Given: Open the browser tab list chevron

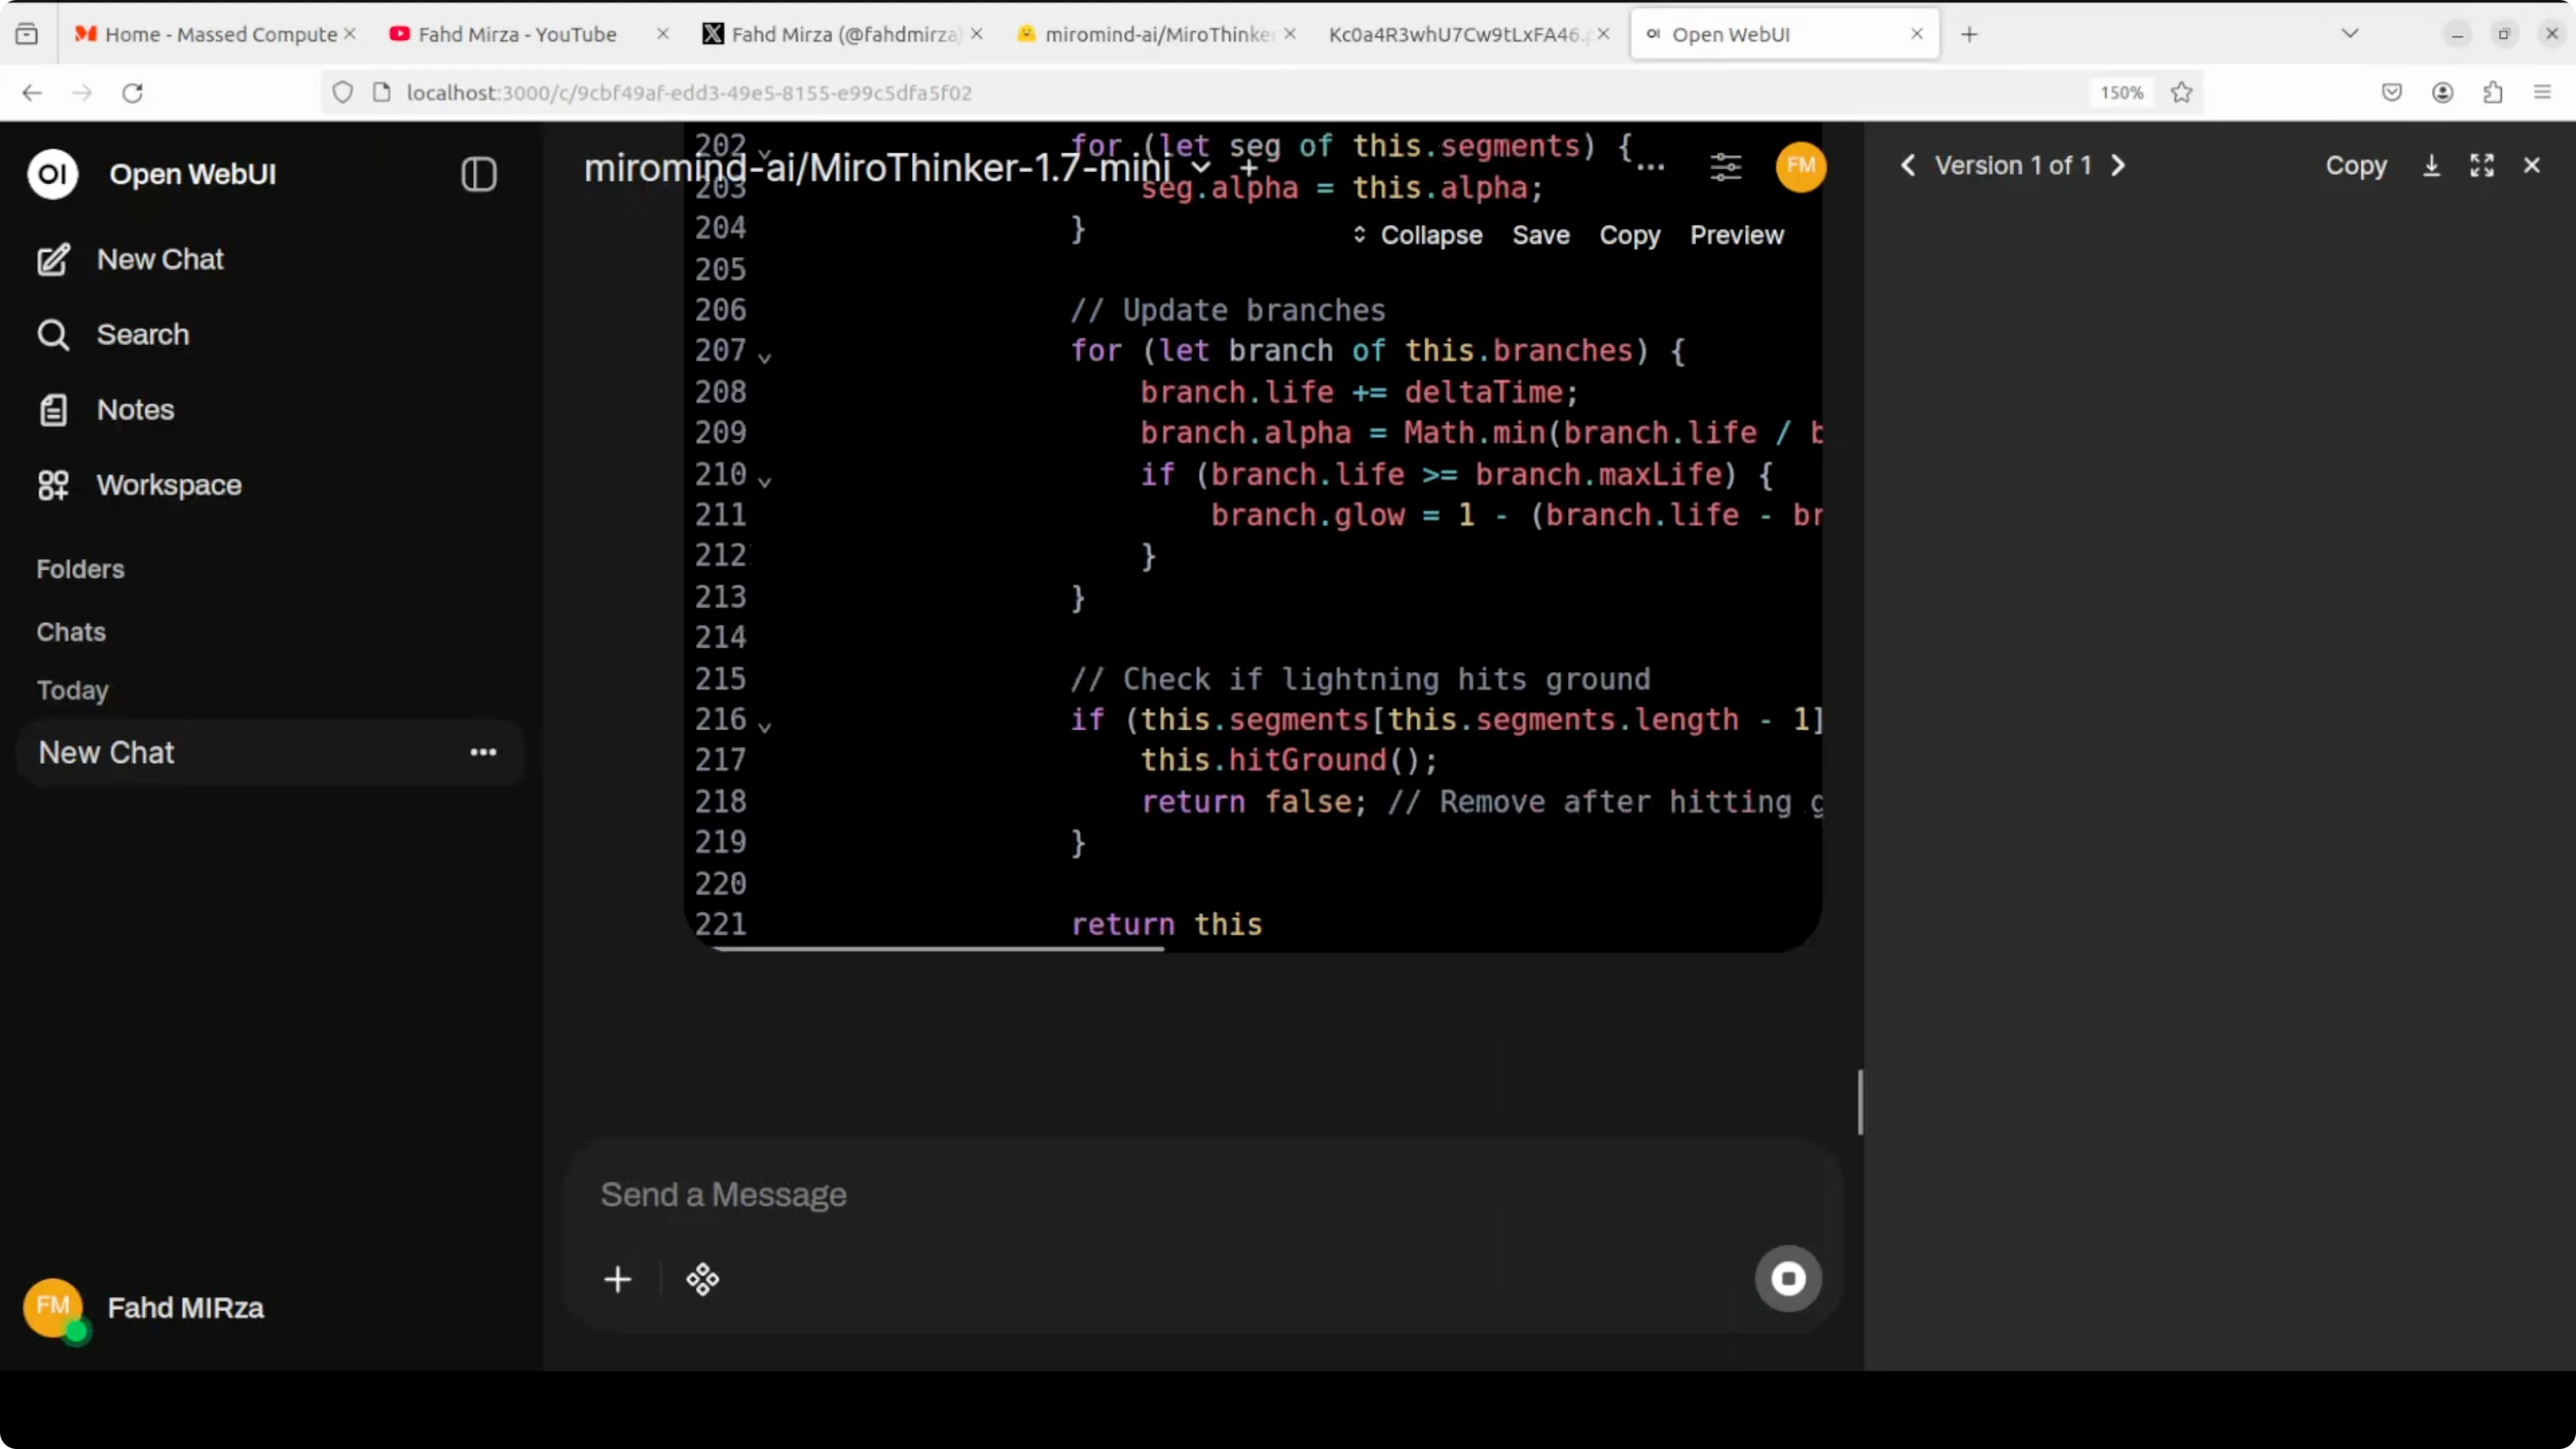Looking at the screenshot, I should tap(2350, 33).
